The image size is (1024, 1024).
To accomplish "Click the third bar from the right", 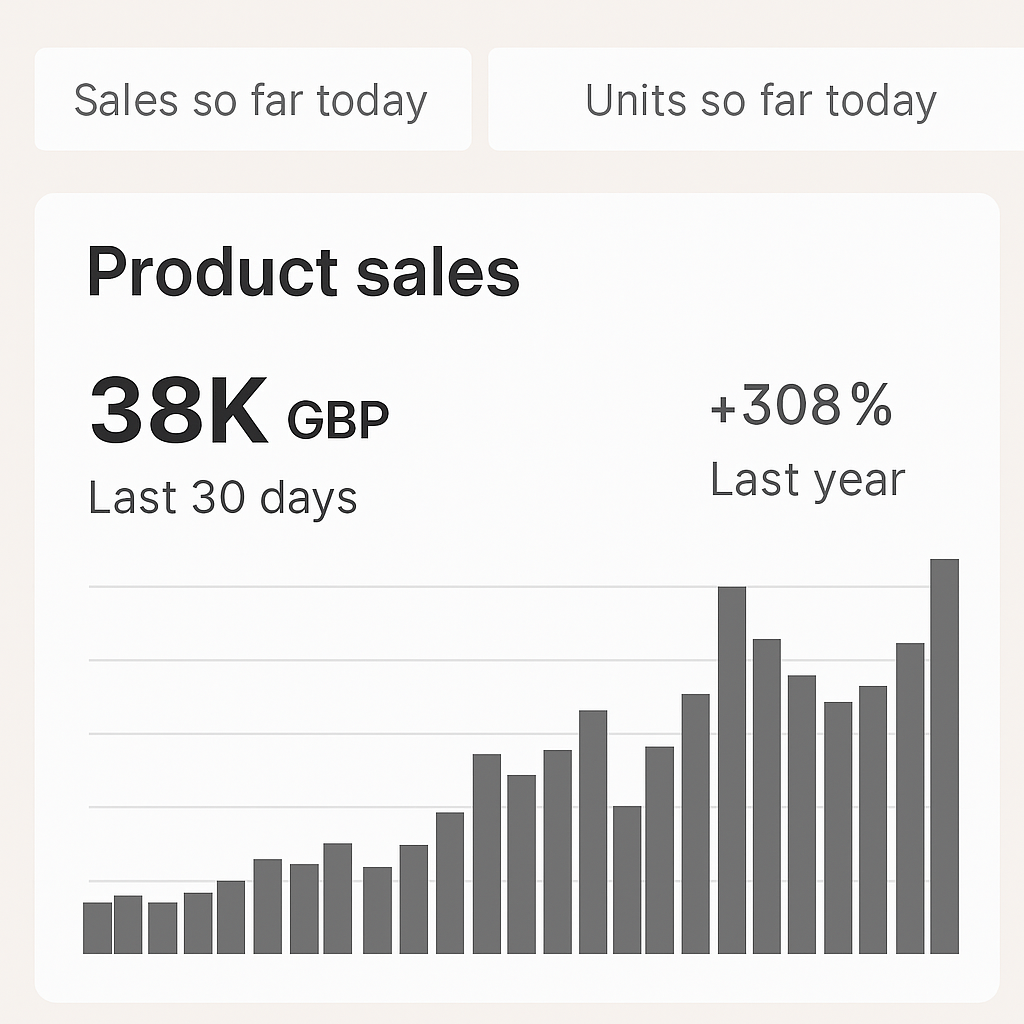I will pos(873,820).
